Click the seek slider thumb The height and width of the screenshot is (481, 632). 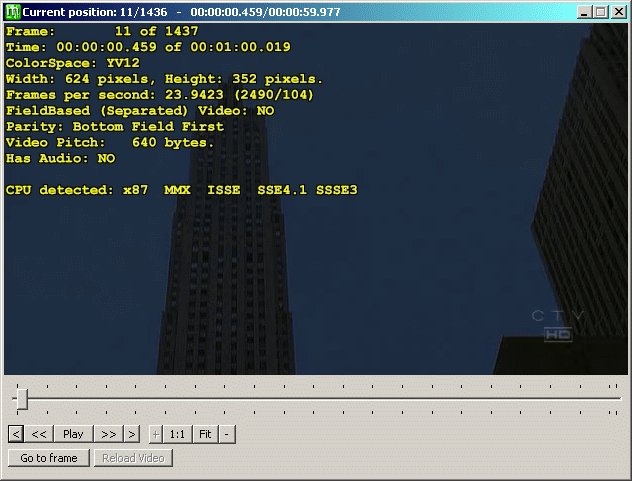pos(22,399)
